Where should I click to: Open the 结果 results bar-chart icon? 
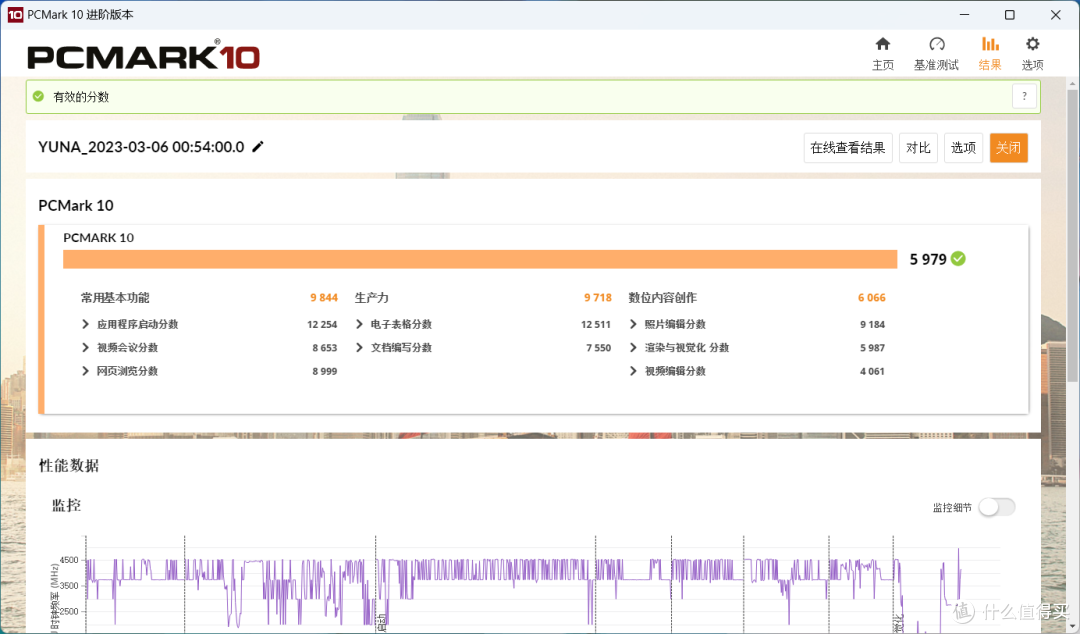(990, 45)
